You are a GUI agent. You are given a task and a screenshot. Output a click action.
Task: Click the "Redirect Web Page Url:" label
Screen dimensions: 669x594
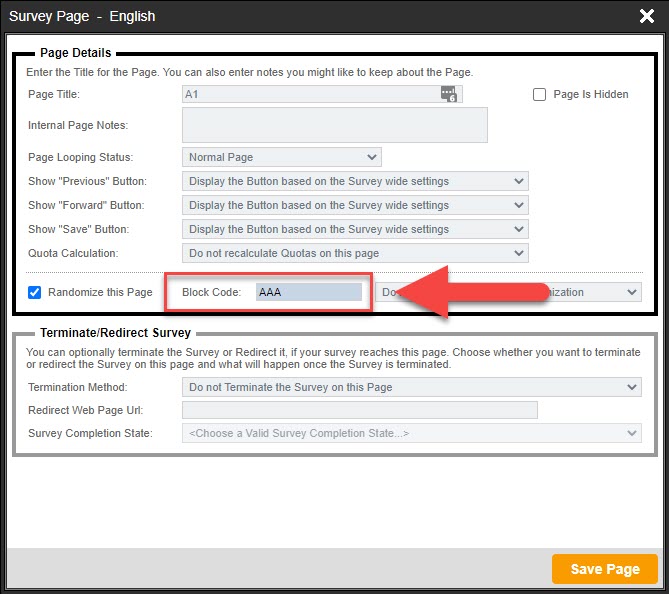(x=86, y=410)
